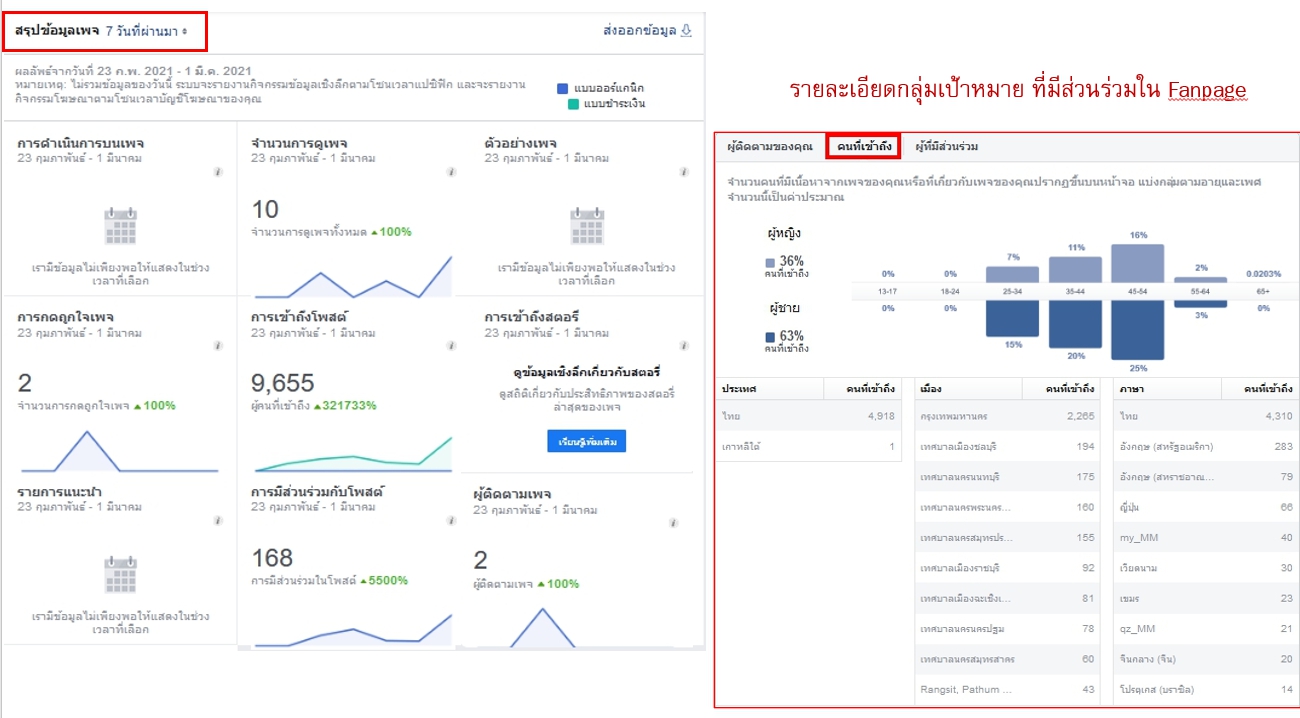Select เขมร language row

[x=1207, y=599]
